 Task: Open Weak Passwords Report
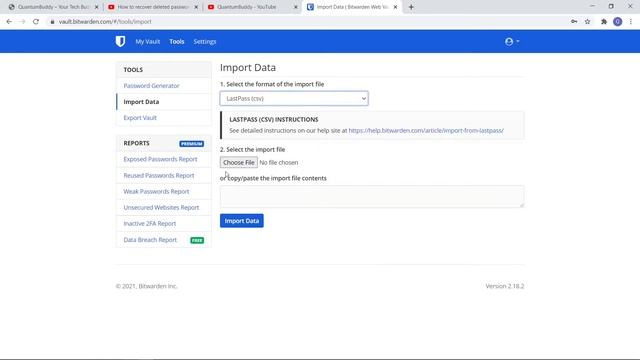point(156,191)
